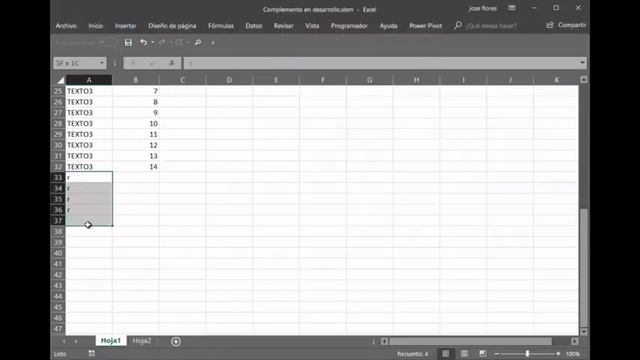This screenshot has height=360, width=640.
Task: Click the horizontal scroll right arrow
Action: click(575, 341)
